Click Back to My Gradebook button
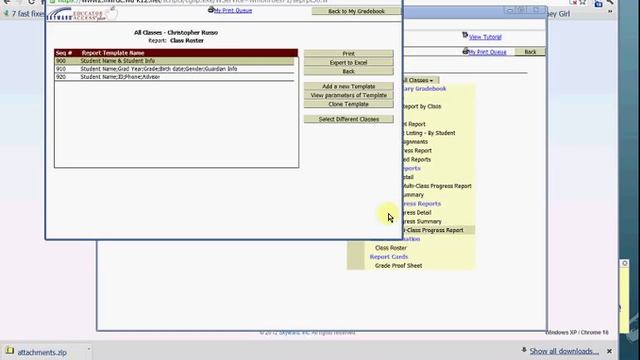The height and width of the screenshot is (360, 640). pos(356,11)
